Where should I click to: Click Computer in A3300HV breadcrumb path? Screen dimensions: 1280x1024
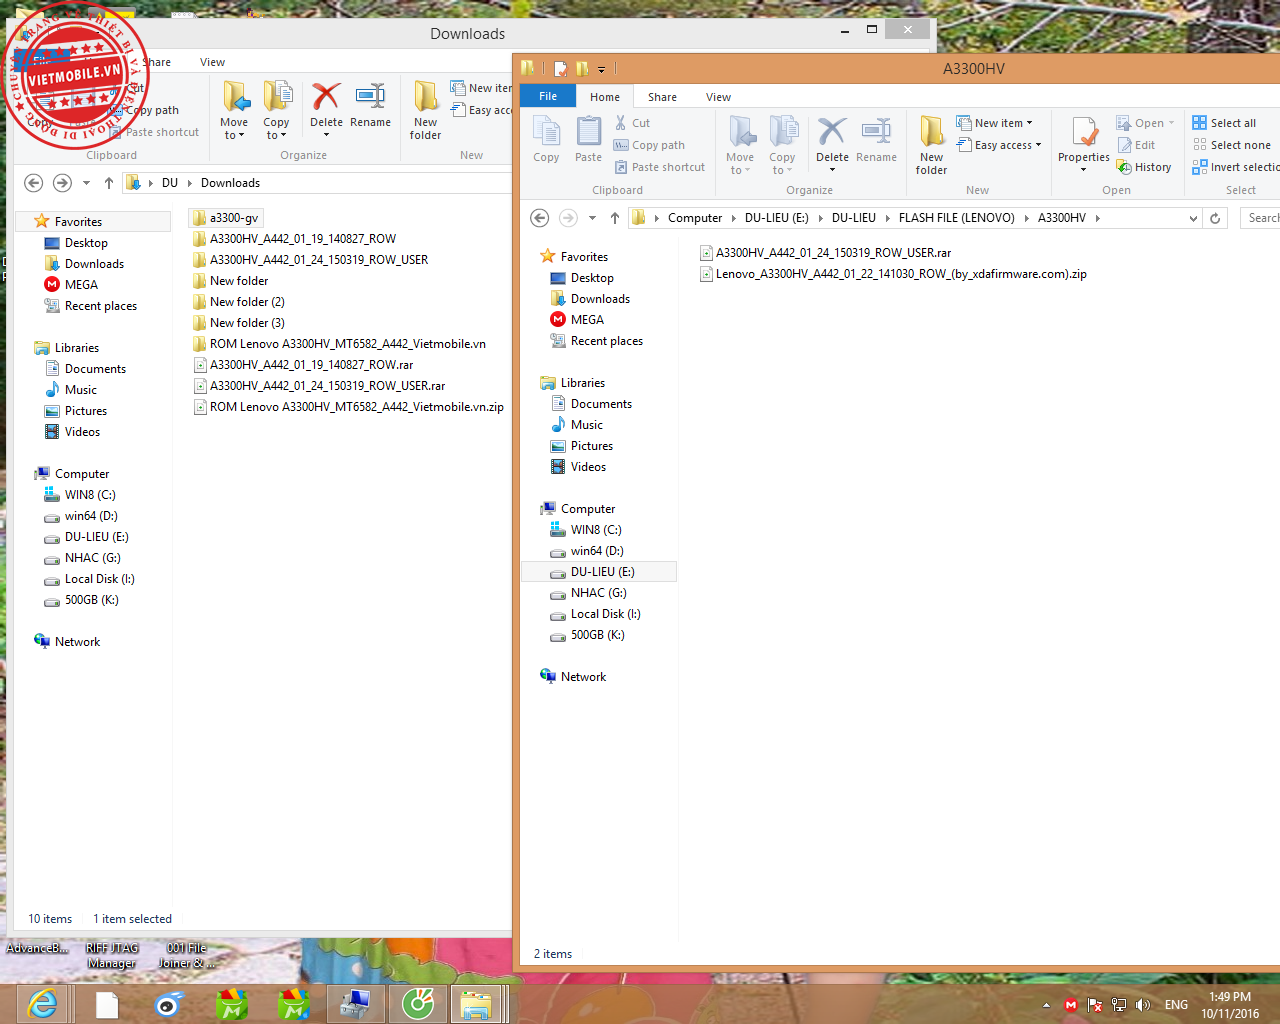click(695, 218)
